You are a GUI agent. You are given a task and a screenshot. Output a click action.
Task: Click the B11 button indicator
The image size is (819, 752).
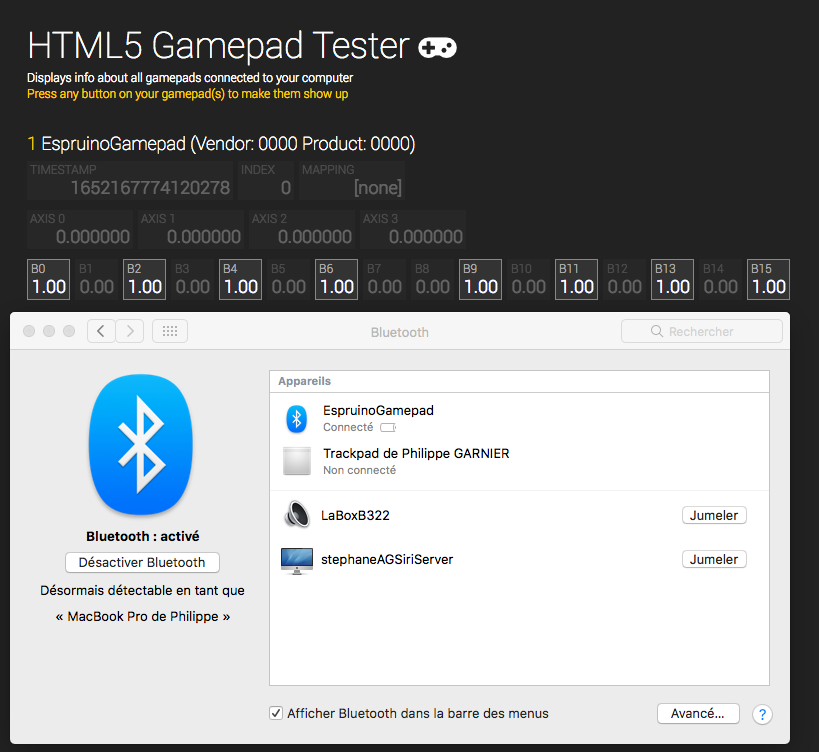577,279
